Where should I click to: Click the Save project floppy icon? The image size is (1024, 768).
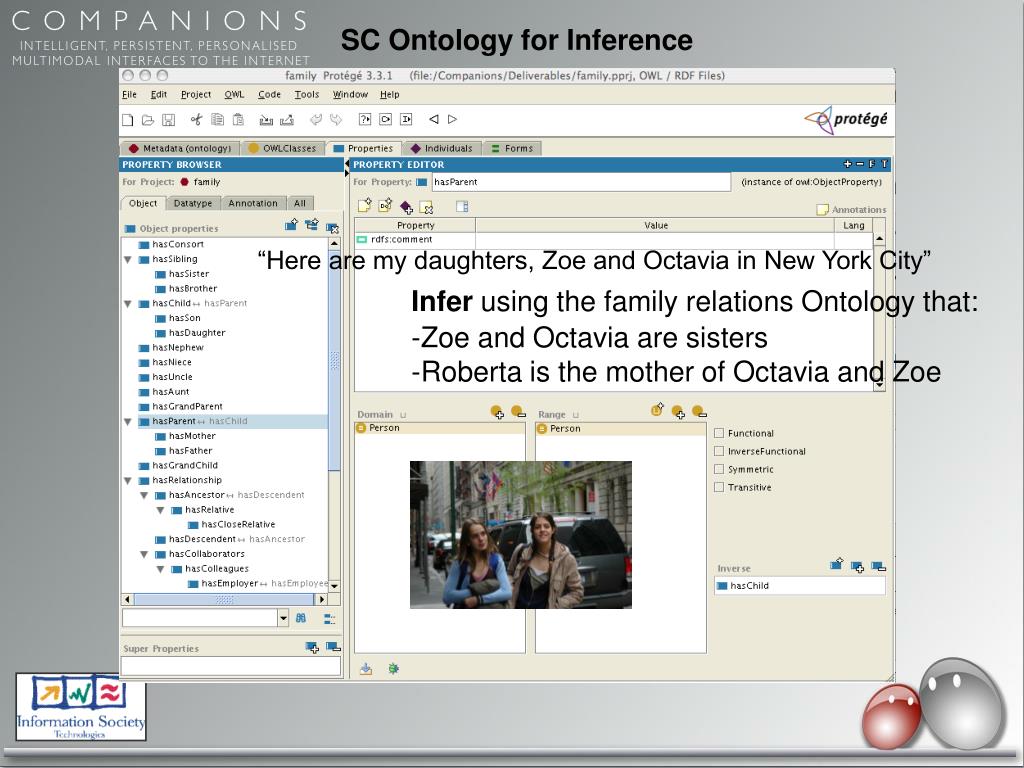coord(168,120)
